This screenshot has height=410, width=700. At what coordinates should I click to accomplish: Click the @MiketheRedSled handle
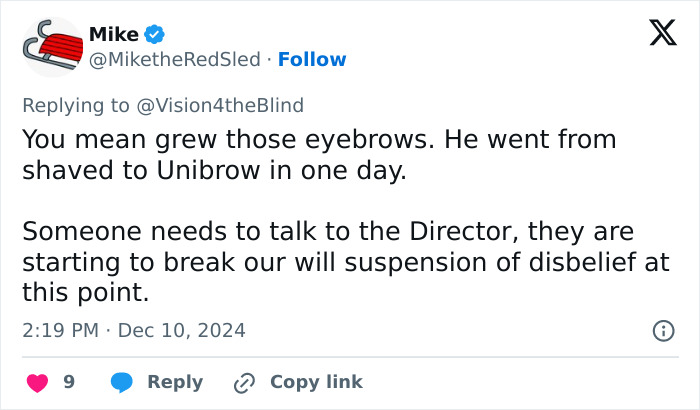click(x=177, y=59)
